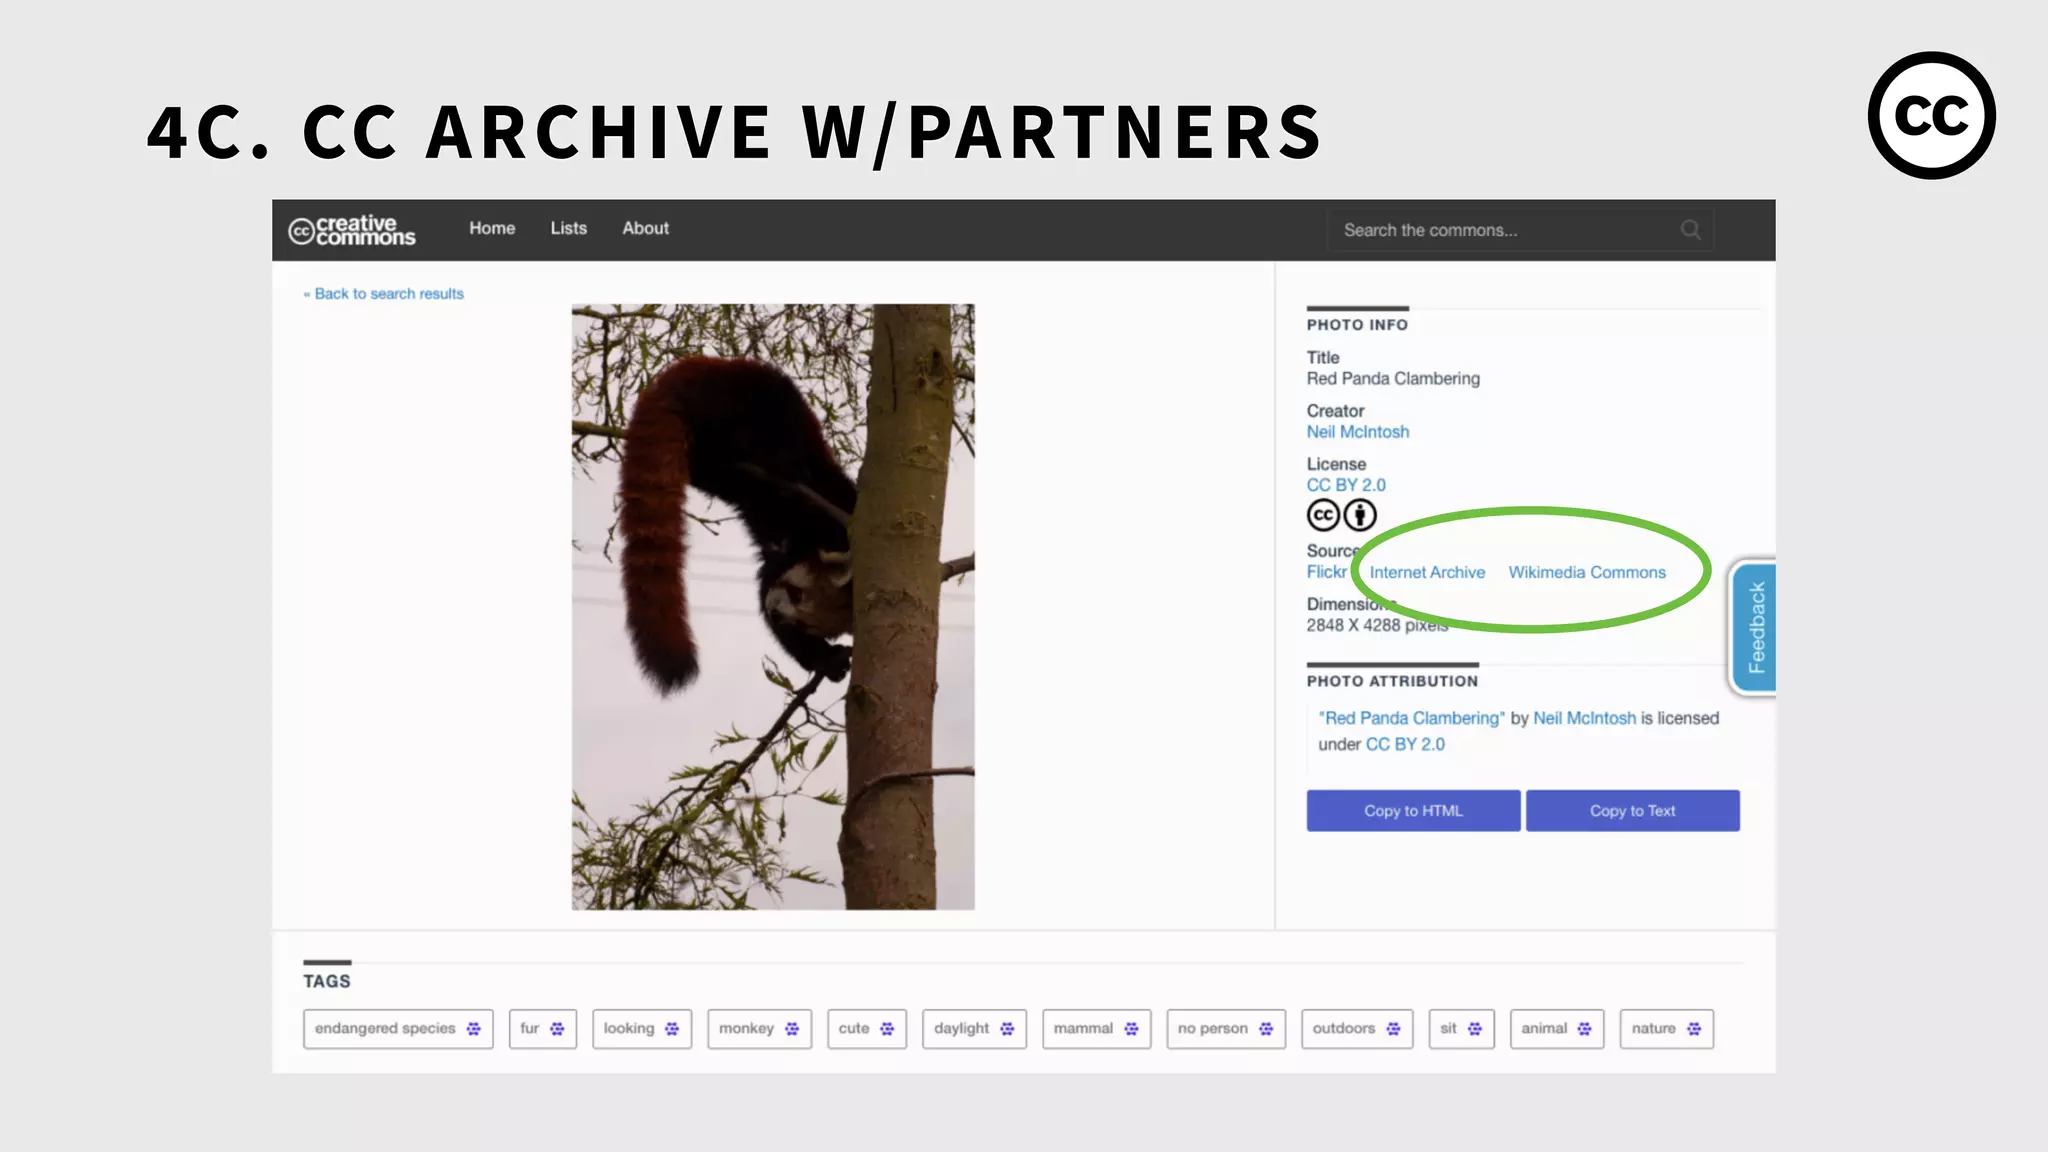
Task: Select the daylight tag text
Action: (961, 1029)
